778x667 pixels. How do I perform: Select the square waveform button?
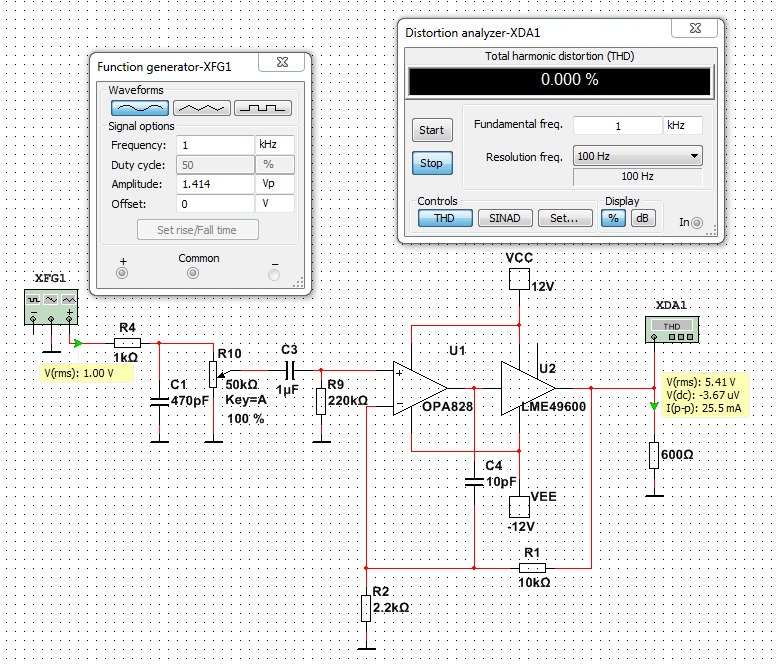(263, 108)
